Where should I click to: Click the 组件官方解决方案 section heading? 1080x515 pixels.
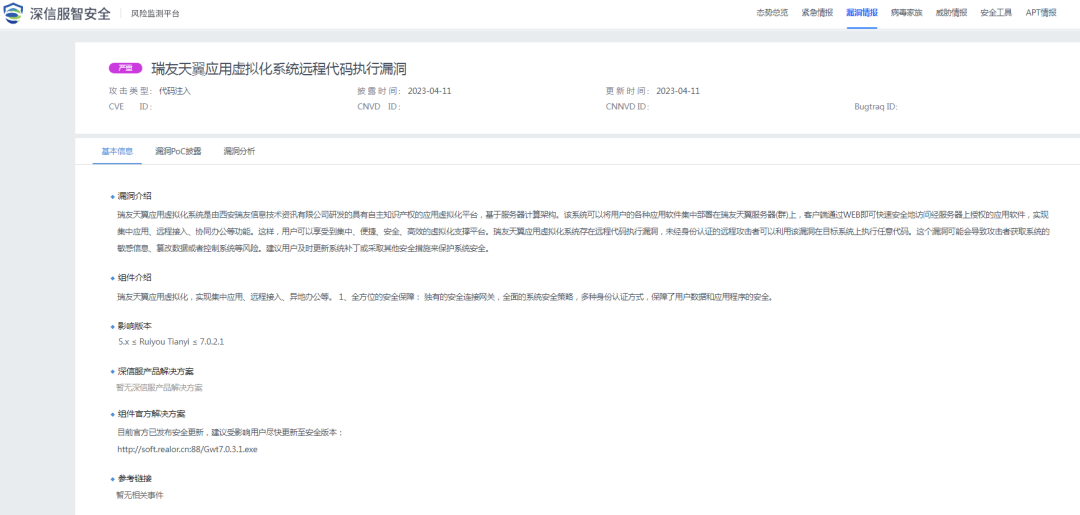[152, 414]
